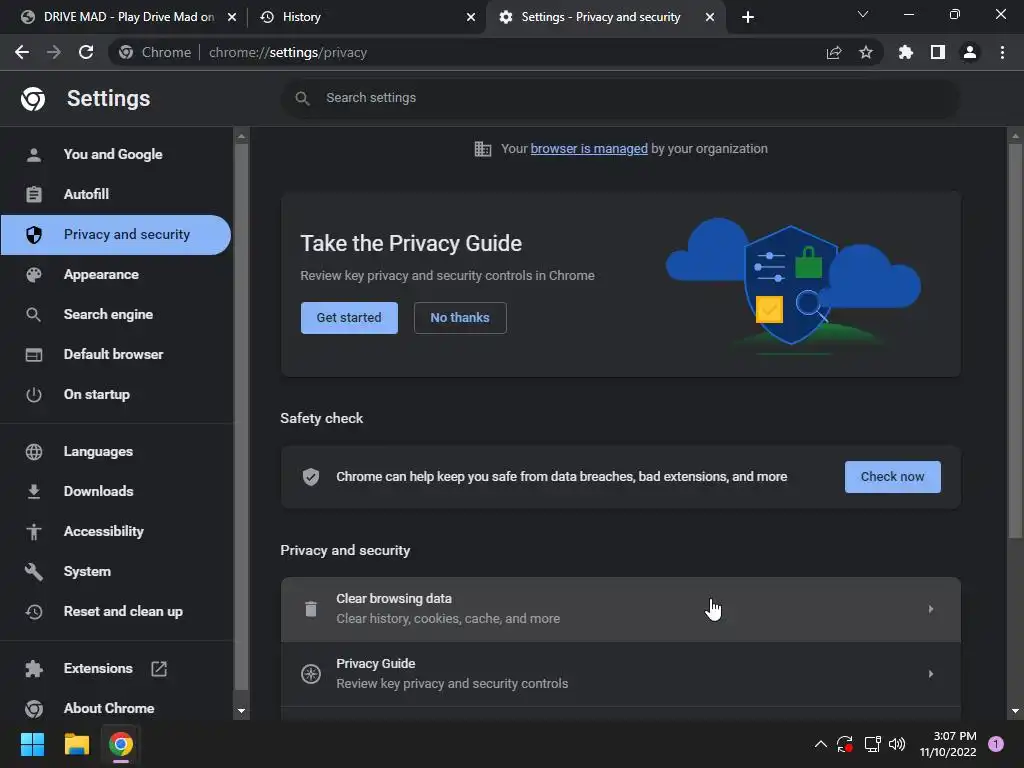
Task: Click the Search settings field
Action: (620, 98)
